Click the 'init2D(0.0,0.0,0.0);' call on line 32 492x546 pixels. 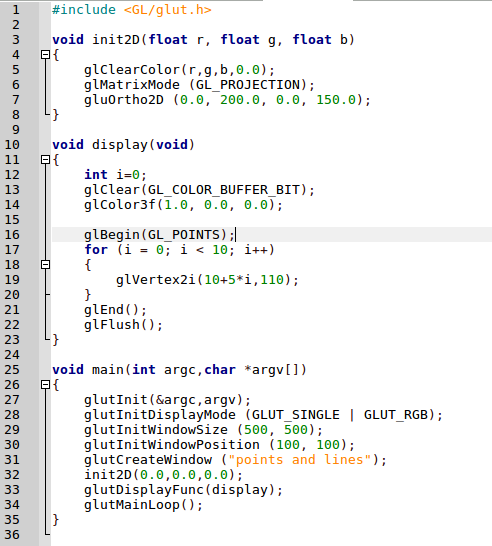click(x=164, y=475)
